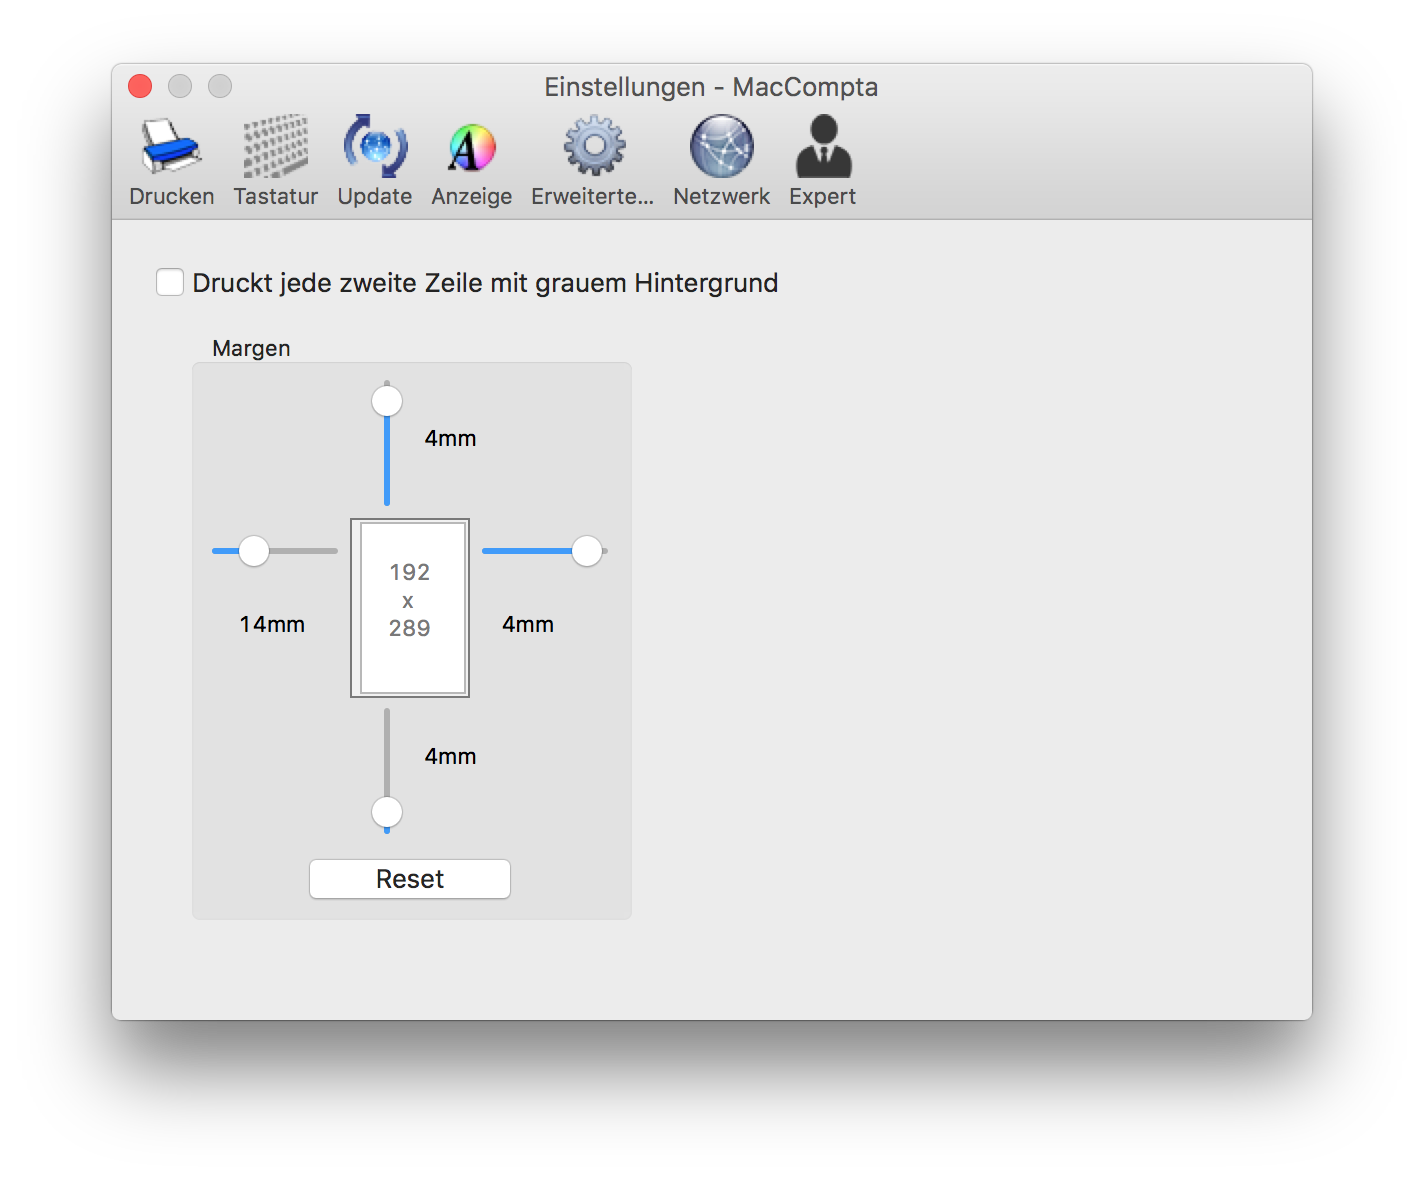Enable gray background on every second line
Image resolution: width=1424 pixels, height=1180 pixels.
pyautogui.click(x=170, y=283)
